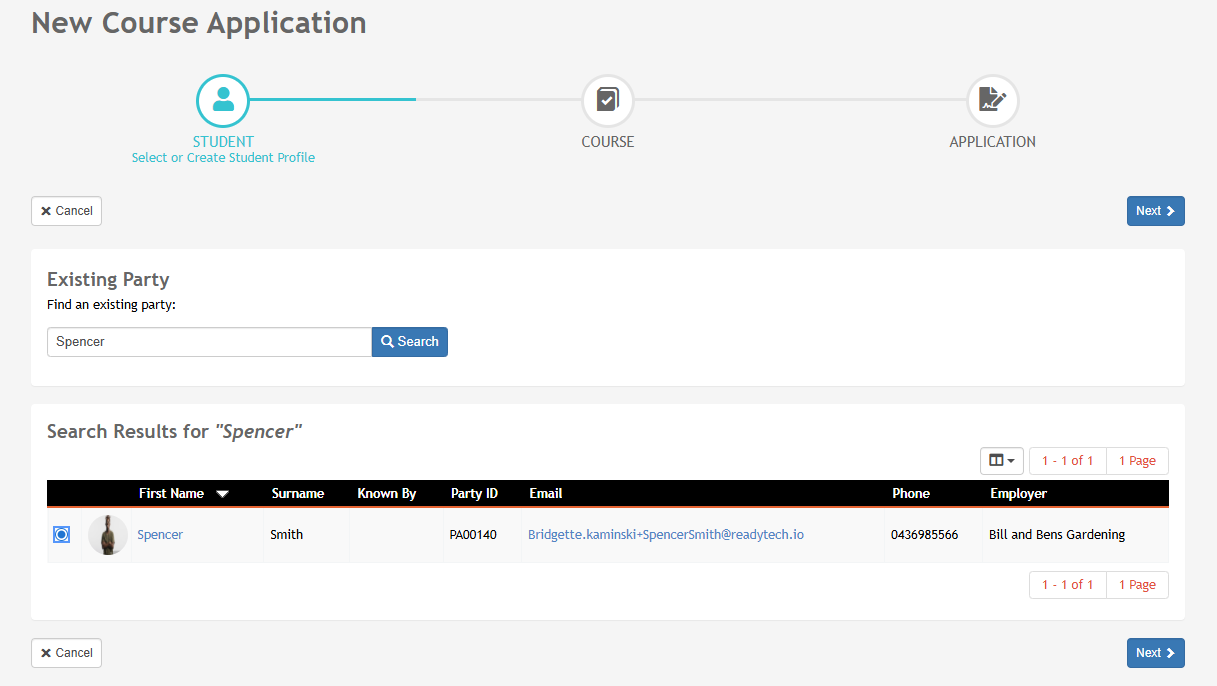Click the top Next button
The height and width of the screenshot is (686, 1217).
[1156, 211]
